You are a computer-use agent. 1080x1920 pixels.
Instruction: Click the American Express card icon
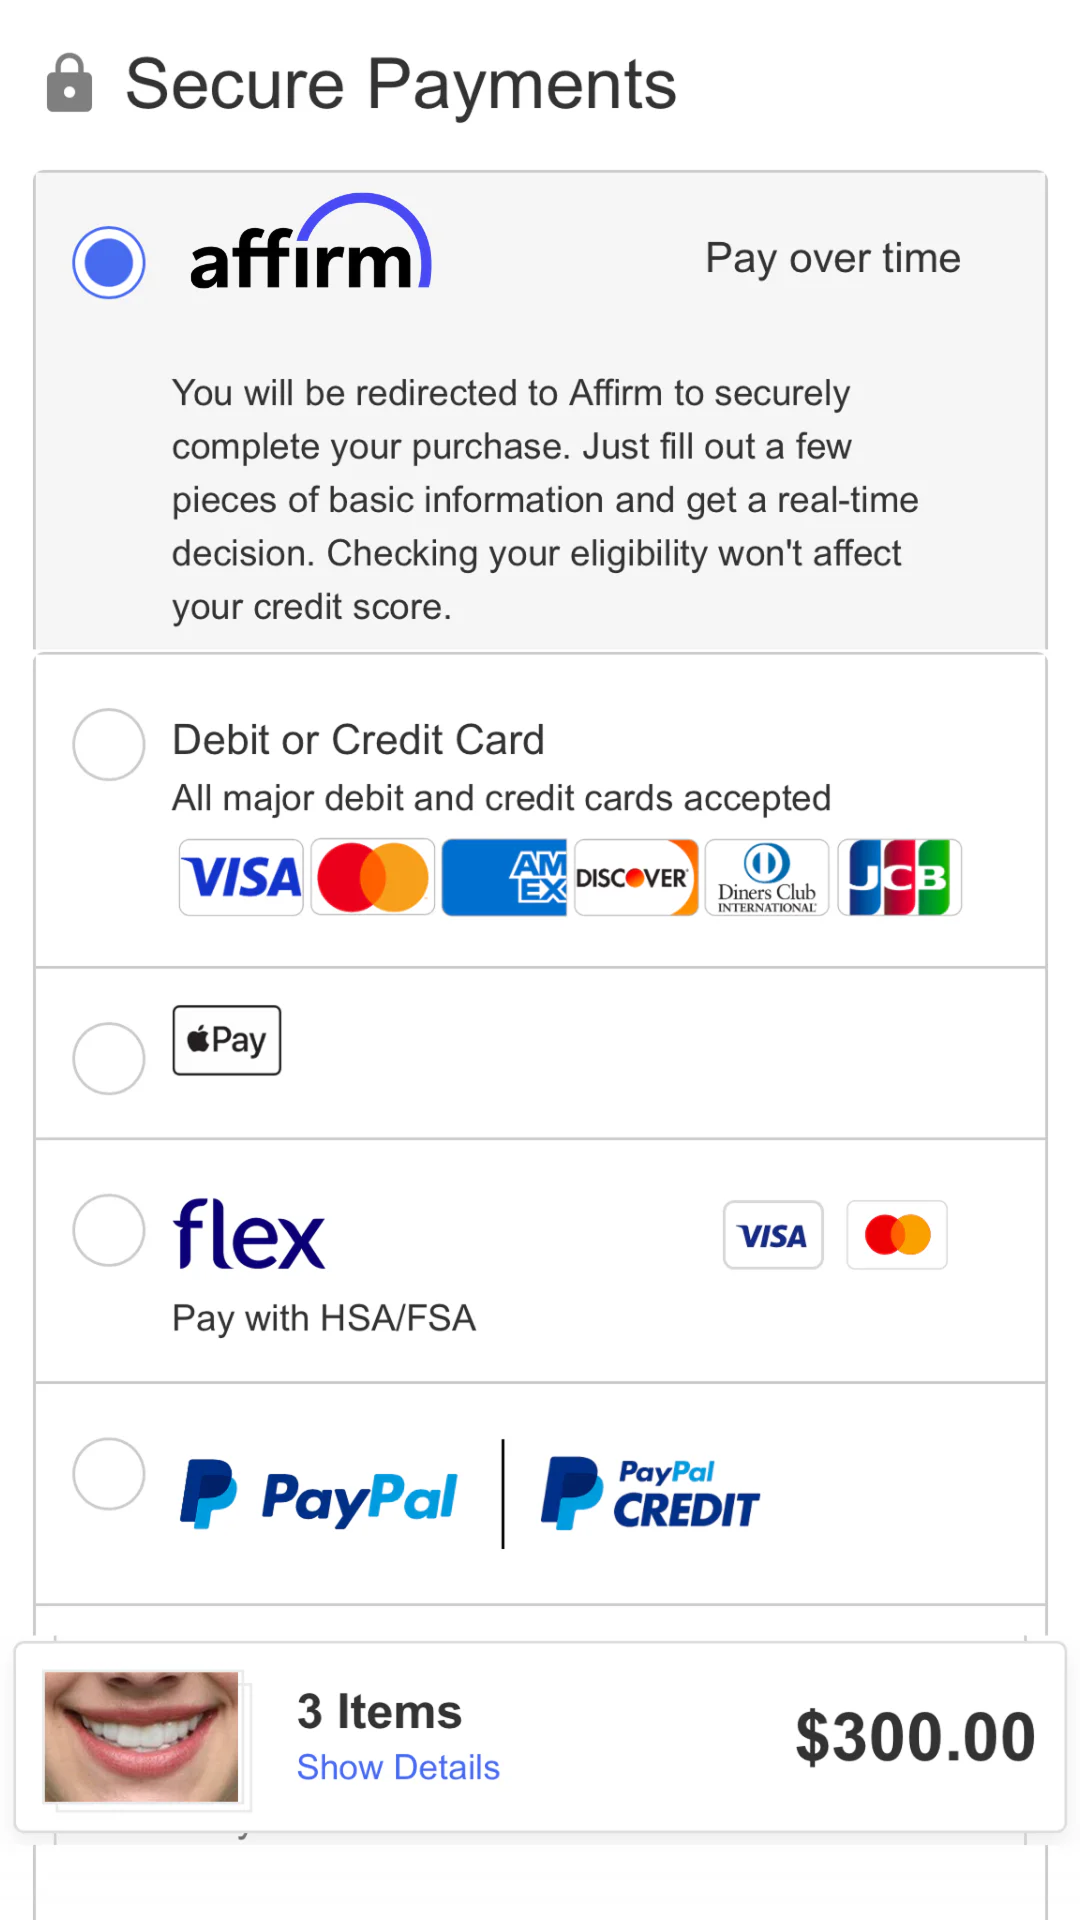click(505, 877)
